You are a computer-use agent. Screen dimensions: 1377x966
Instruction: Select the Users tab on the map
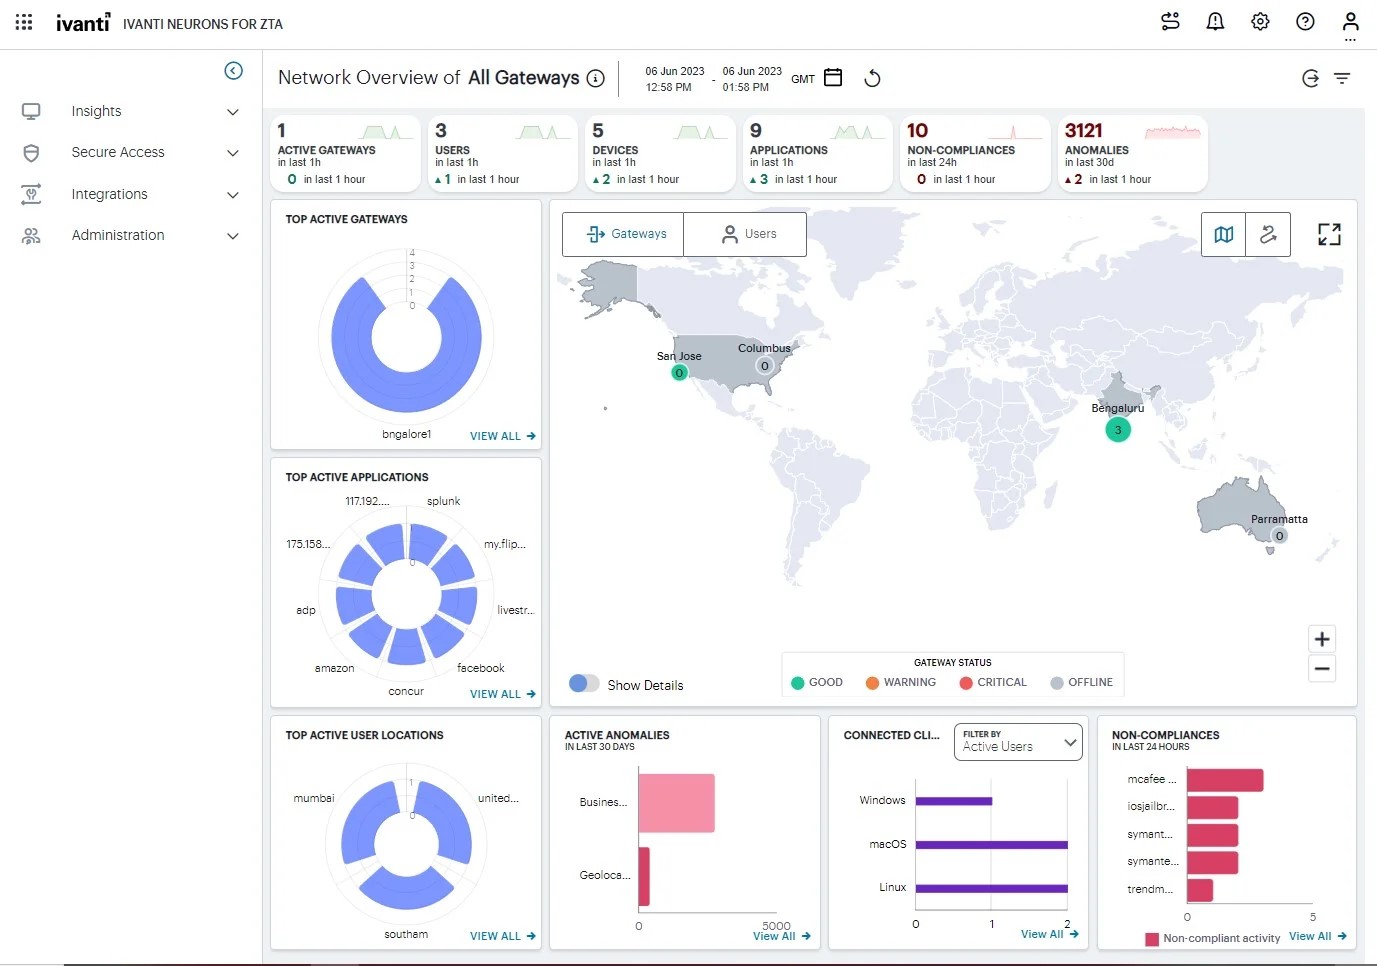748,234
